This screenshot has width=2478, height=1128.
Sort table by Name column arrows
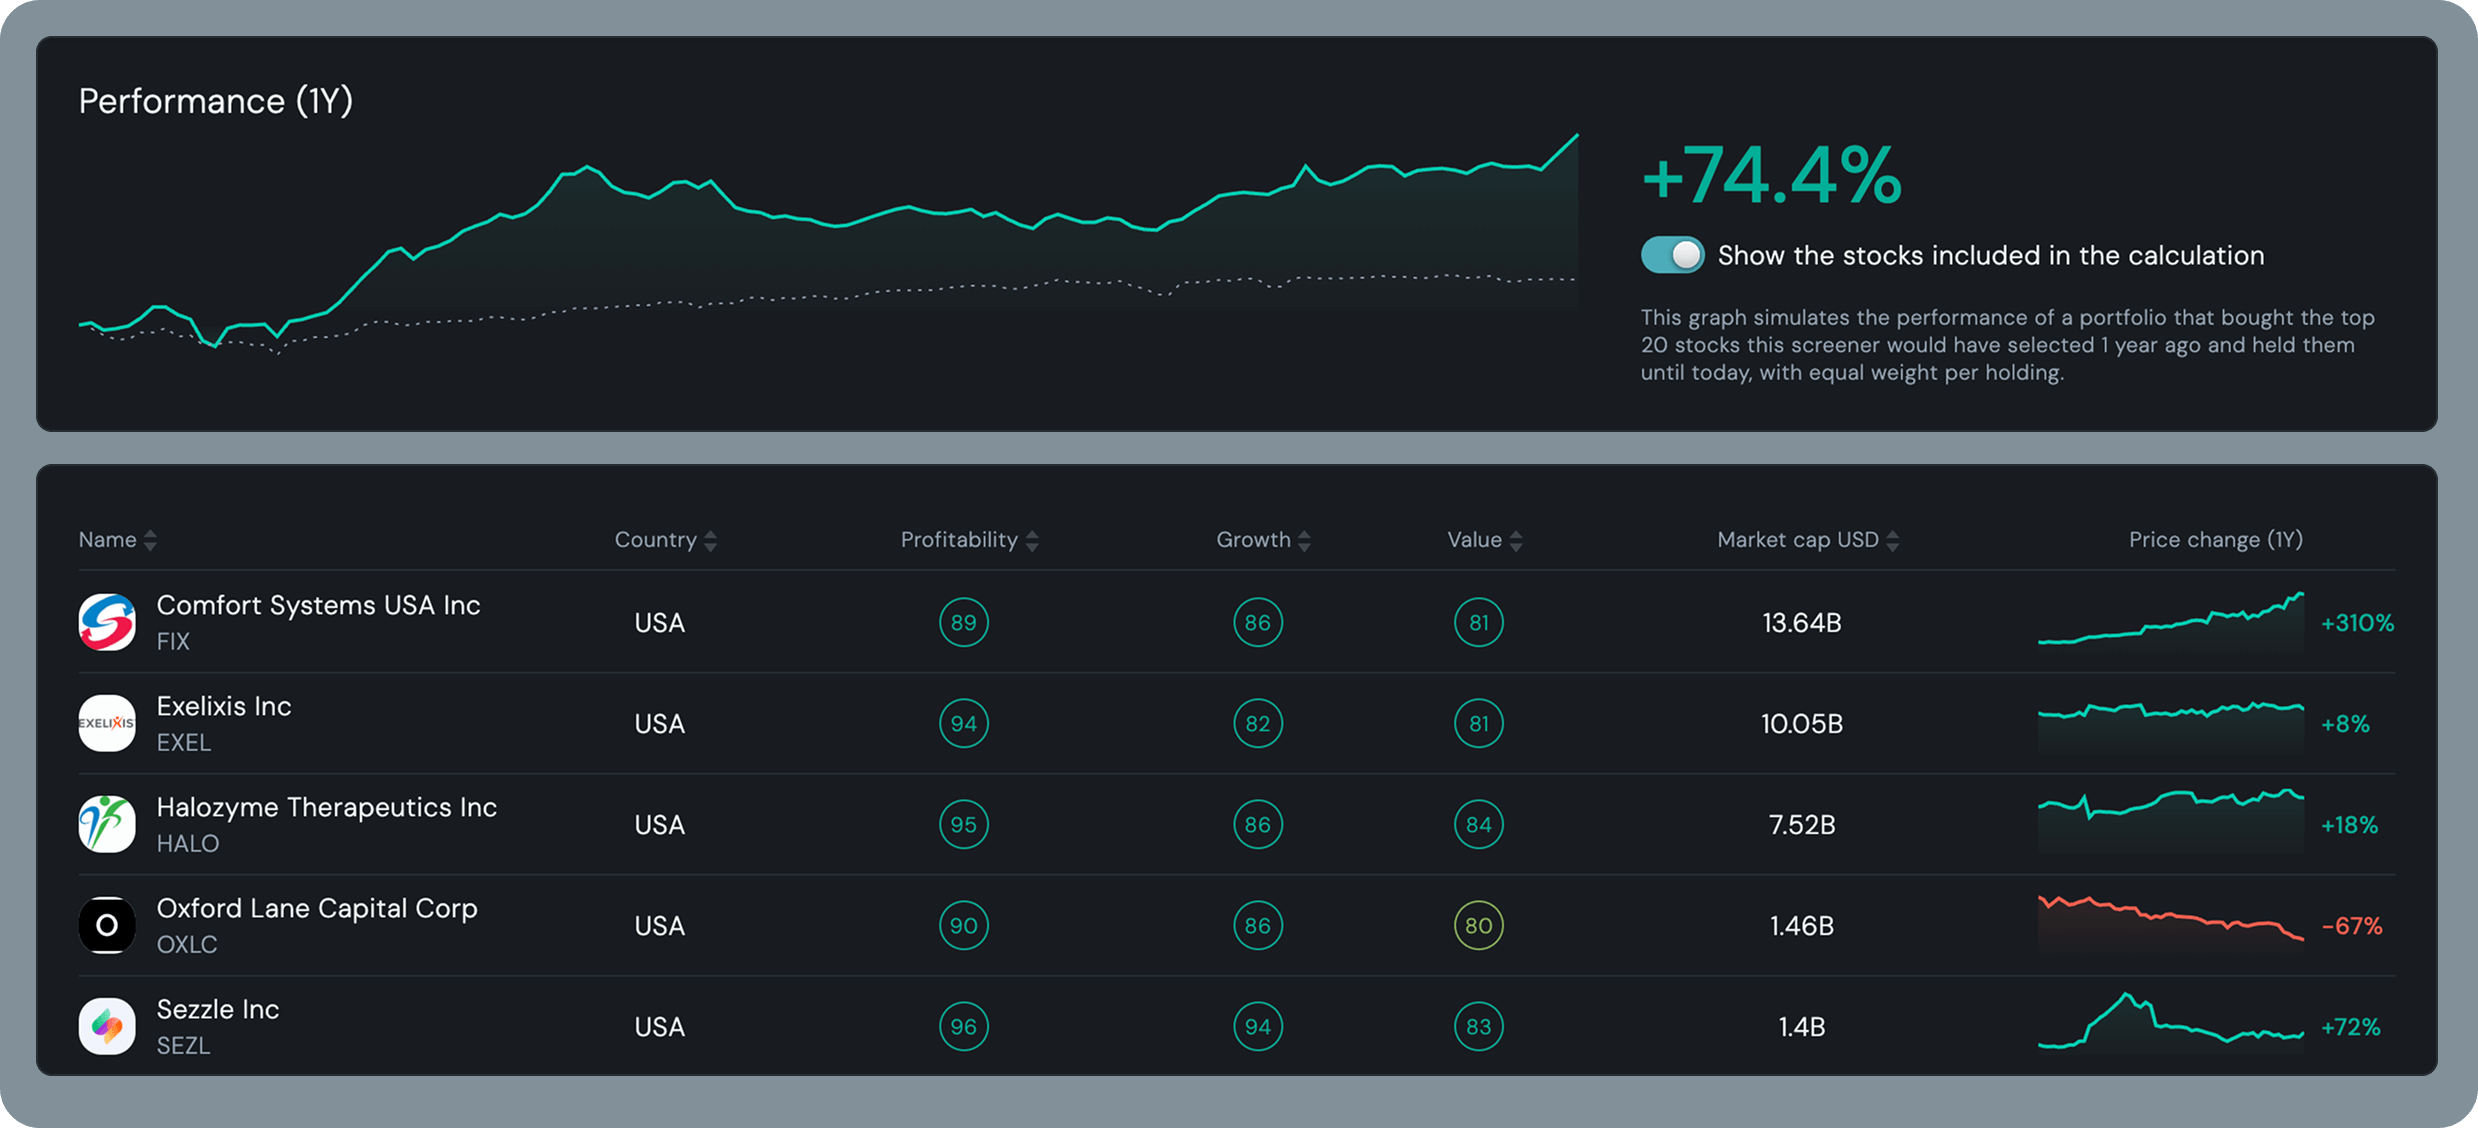coord(150,540)
